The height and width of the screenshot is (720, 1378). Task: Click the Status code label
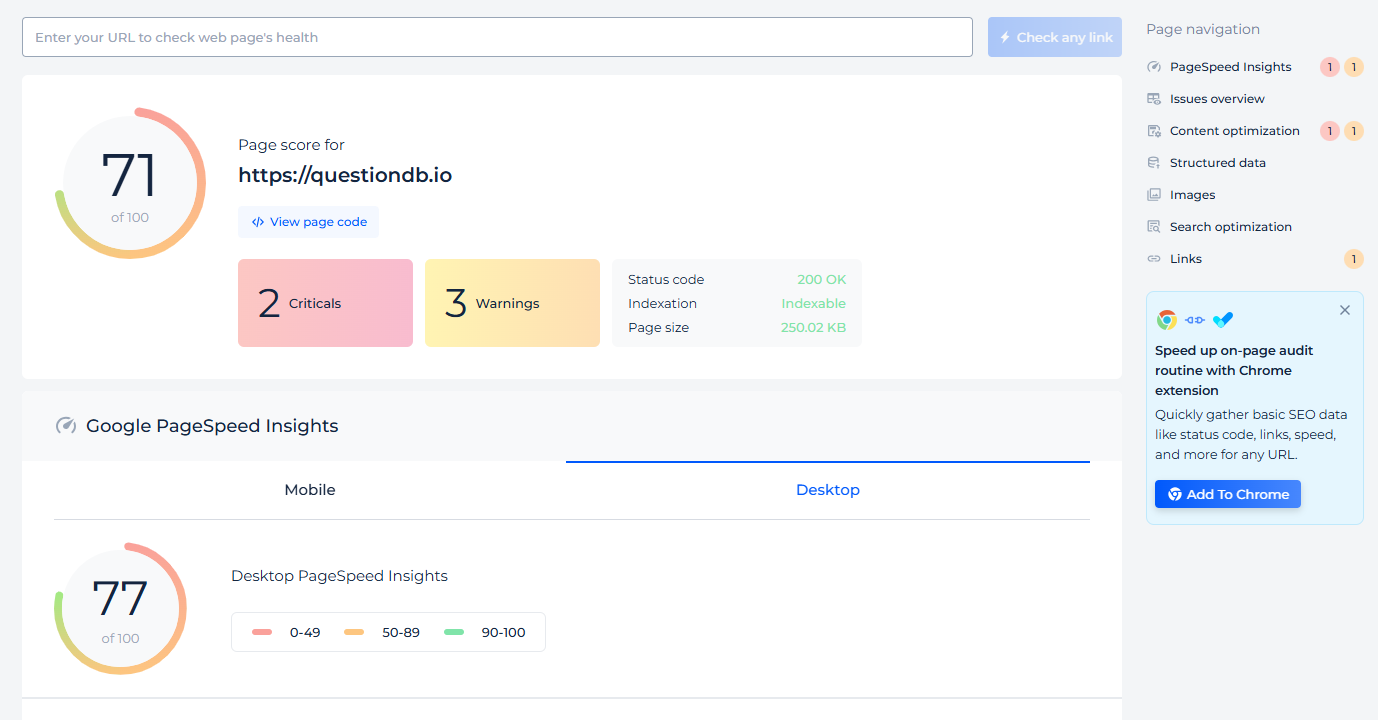click(x=666, y=280)
